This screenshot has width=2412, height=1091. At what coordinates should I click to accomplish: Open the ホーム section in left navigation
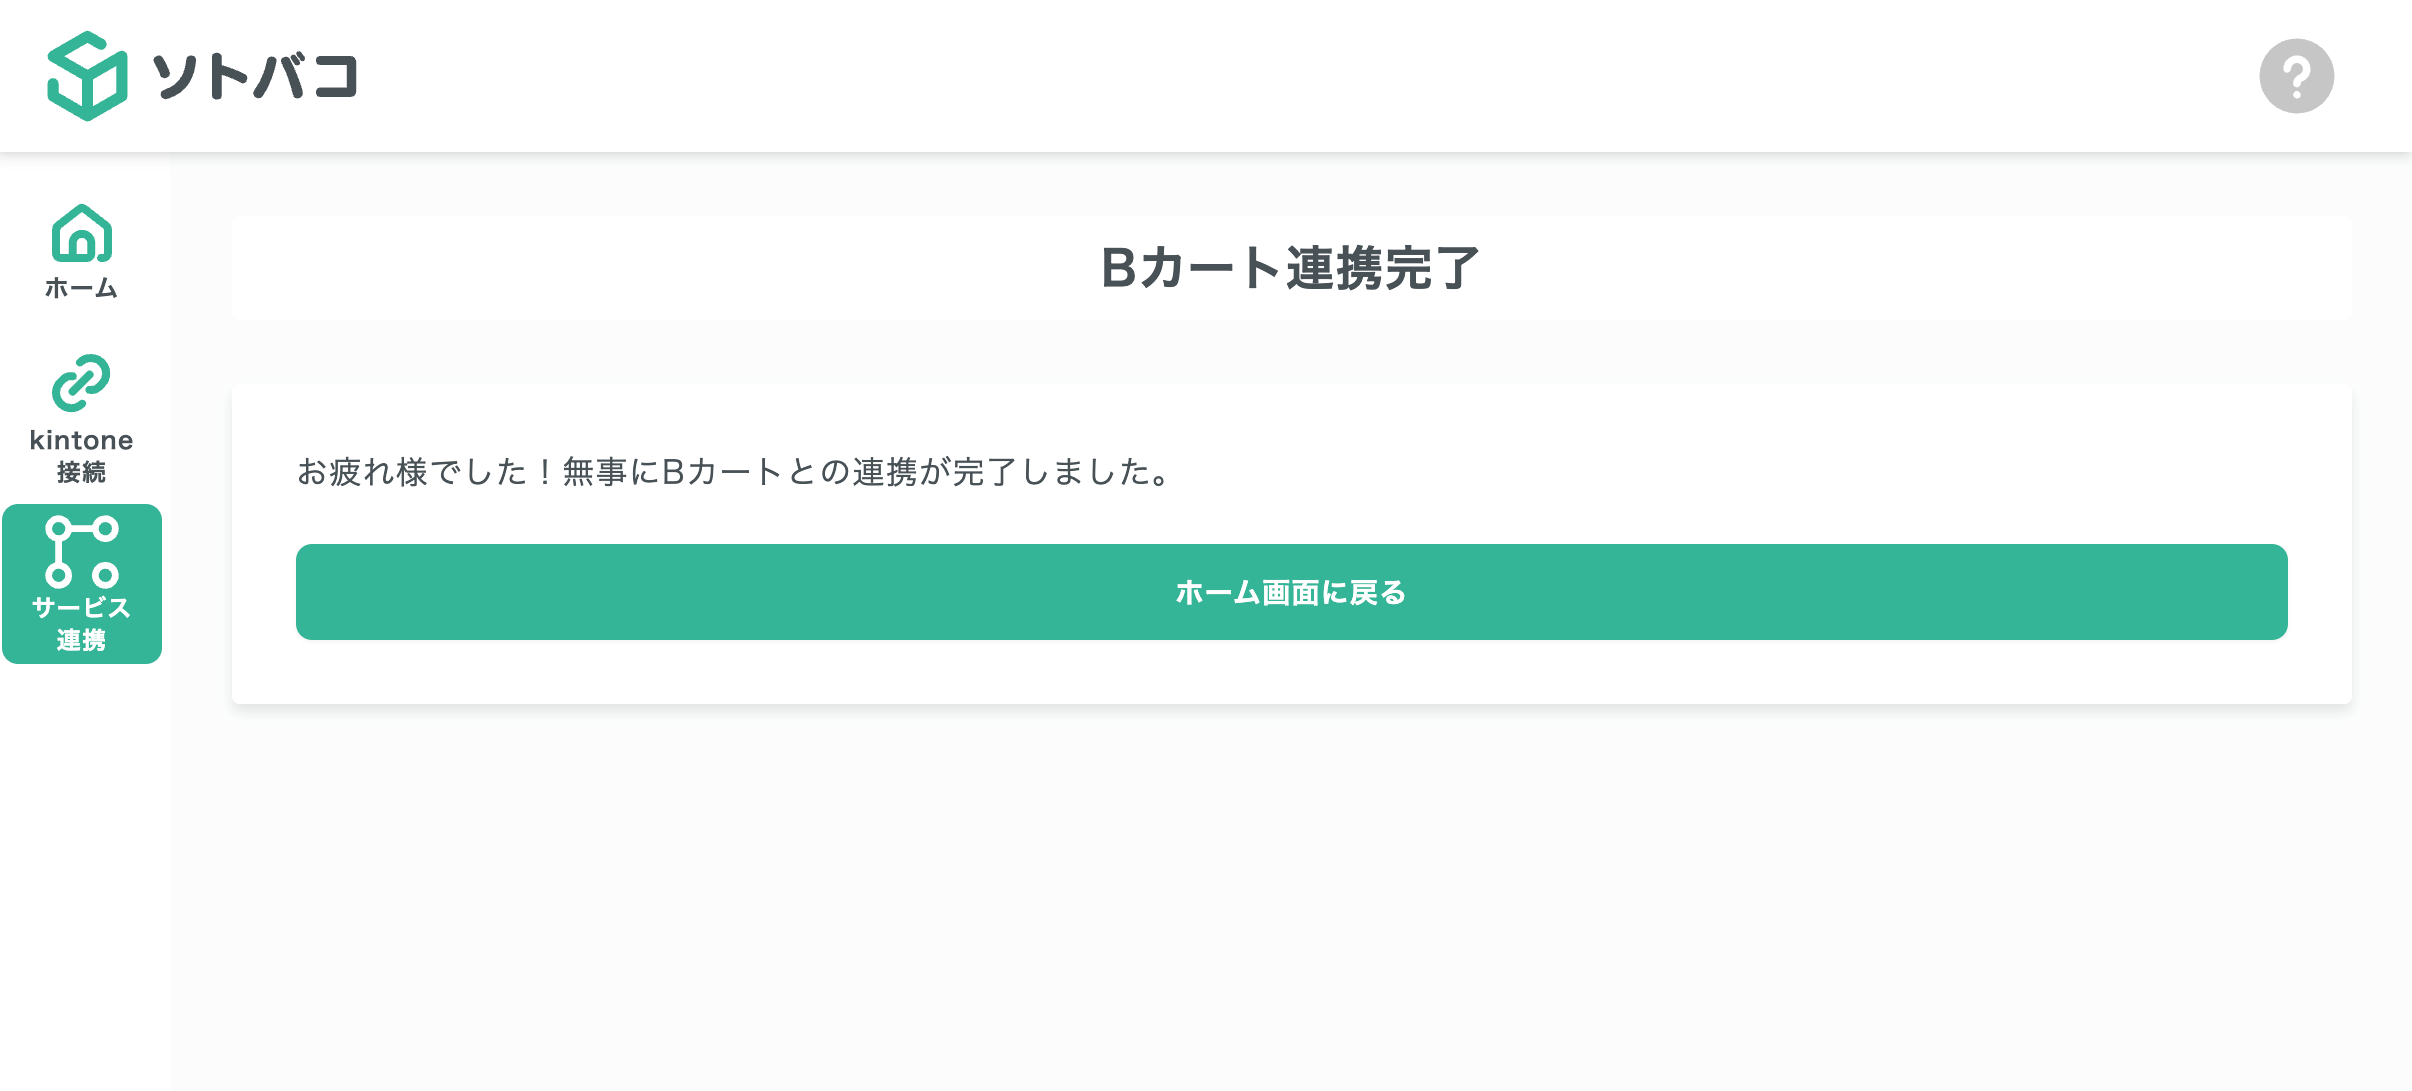pos(81,250)
